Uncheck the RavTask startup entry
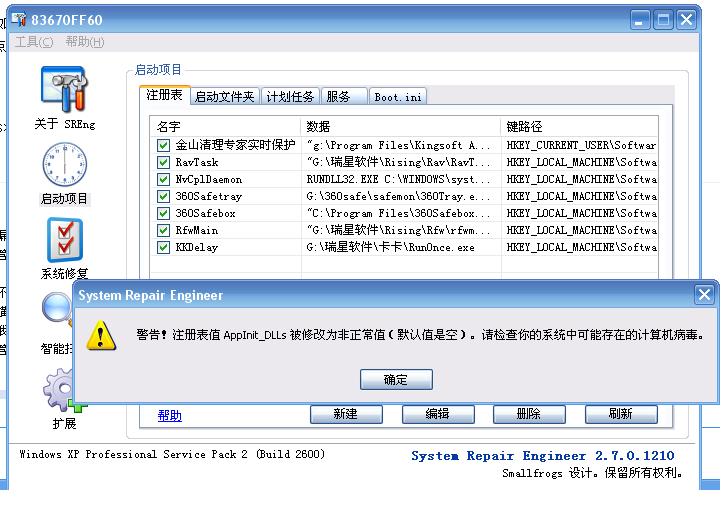This screenshot has height=524, width=723. (x=163, y=162)
